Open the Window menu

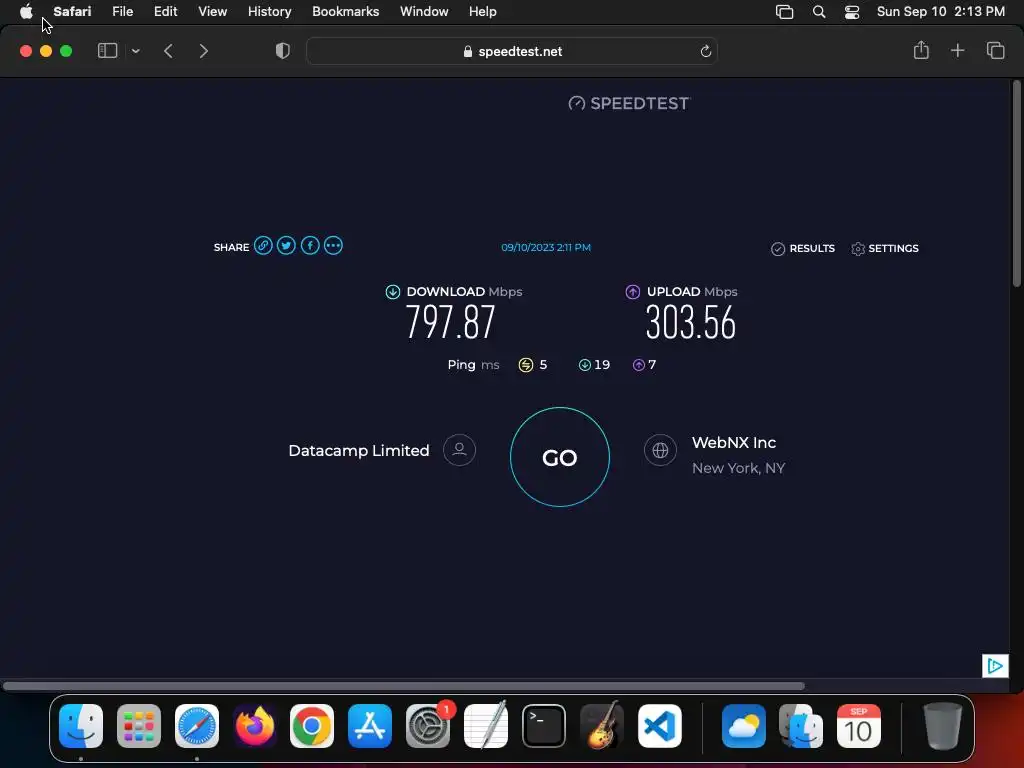point(424,11)
